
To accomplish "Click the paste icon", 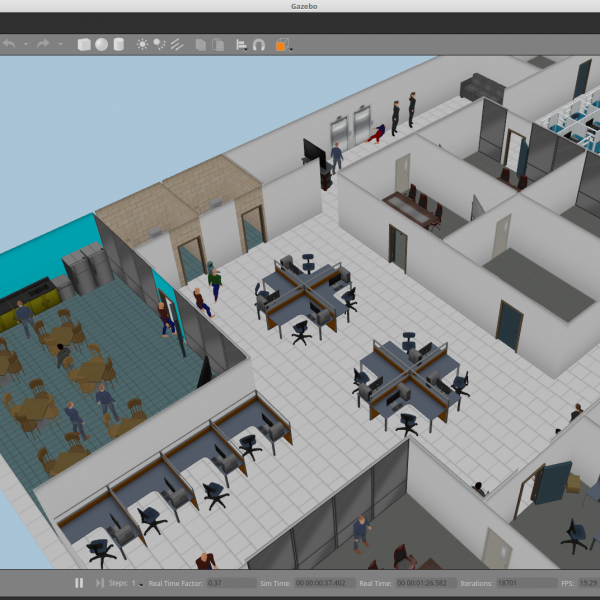I will [x=218, y=44].
